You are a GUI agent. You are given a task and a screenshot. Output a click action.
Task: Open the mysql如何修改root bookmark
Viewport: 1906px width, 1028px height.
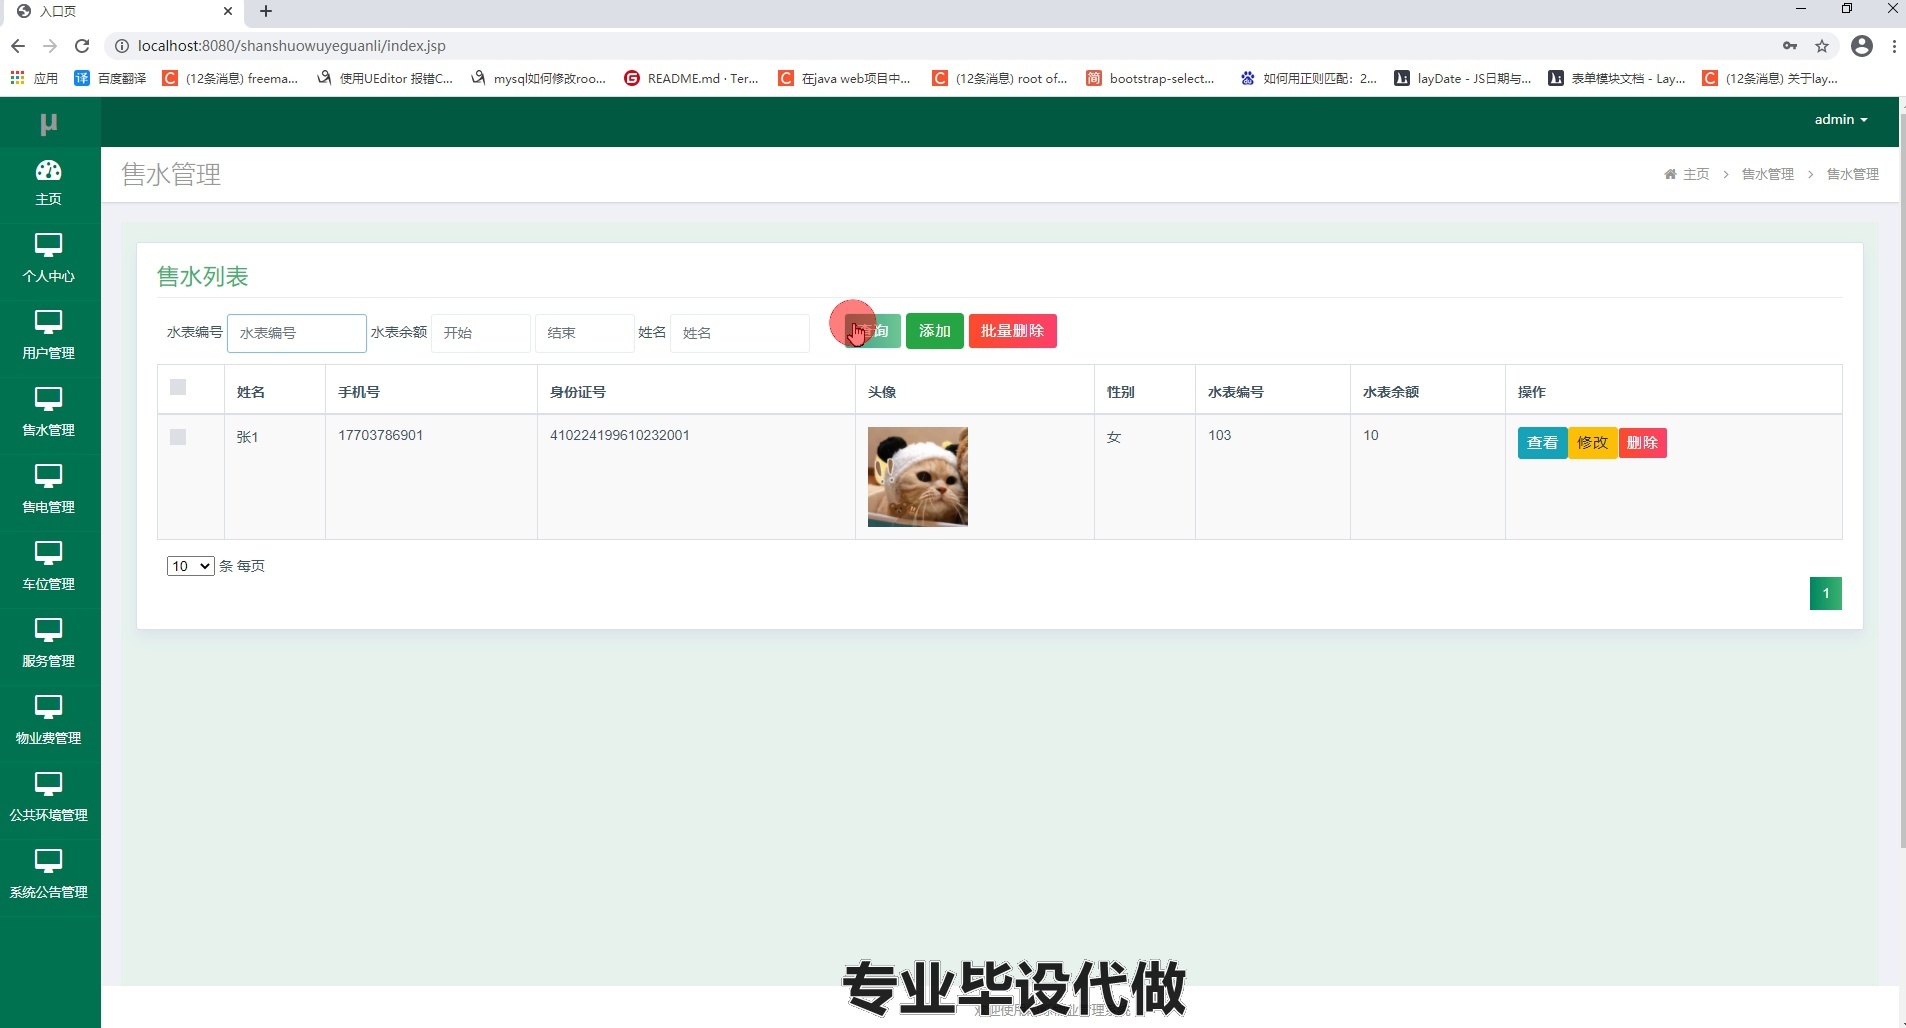pos(538,78)
